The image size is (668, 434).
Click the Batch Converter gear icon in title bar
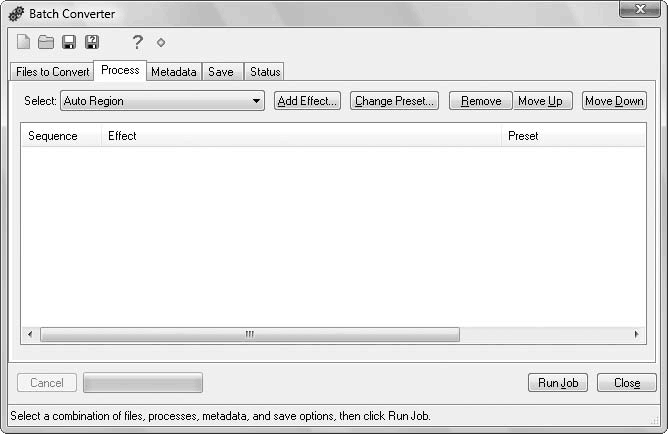16,14
